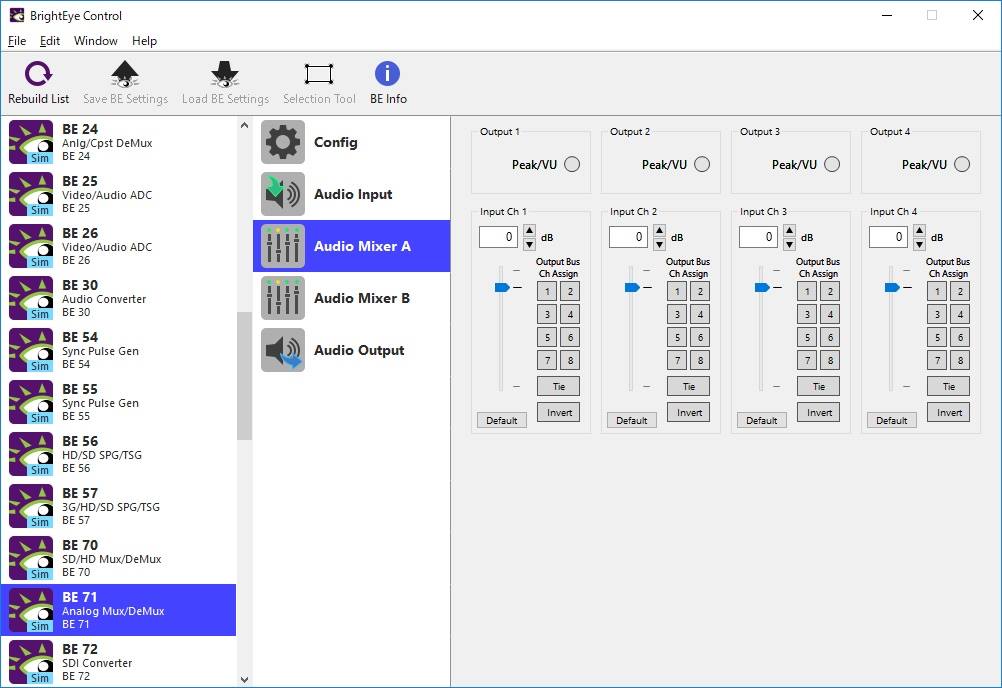The width and height of the screenshot is (1002, 688).
Task: Select the BE 26 device icon
Action: tap(31, 246)
